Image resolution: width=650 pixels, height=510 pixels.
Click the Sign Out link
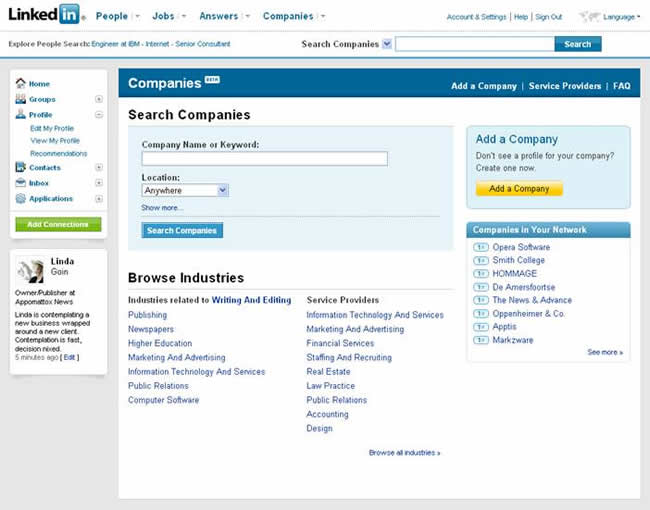[548, 17]
